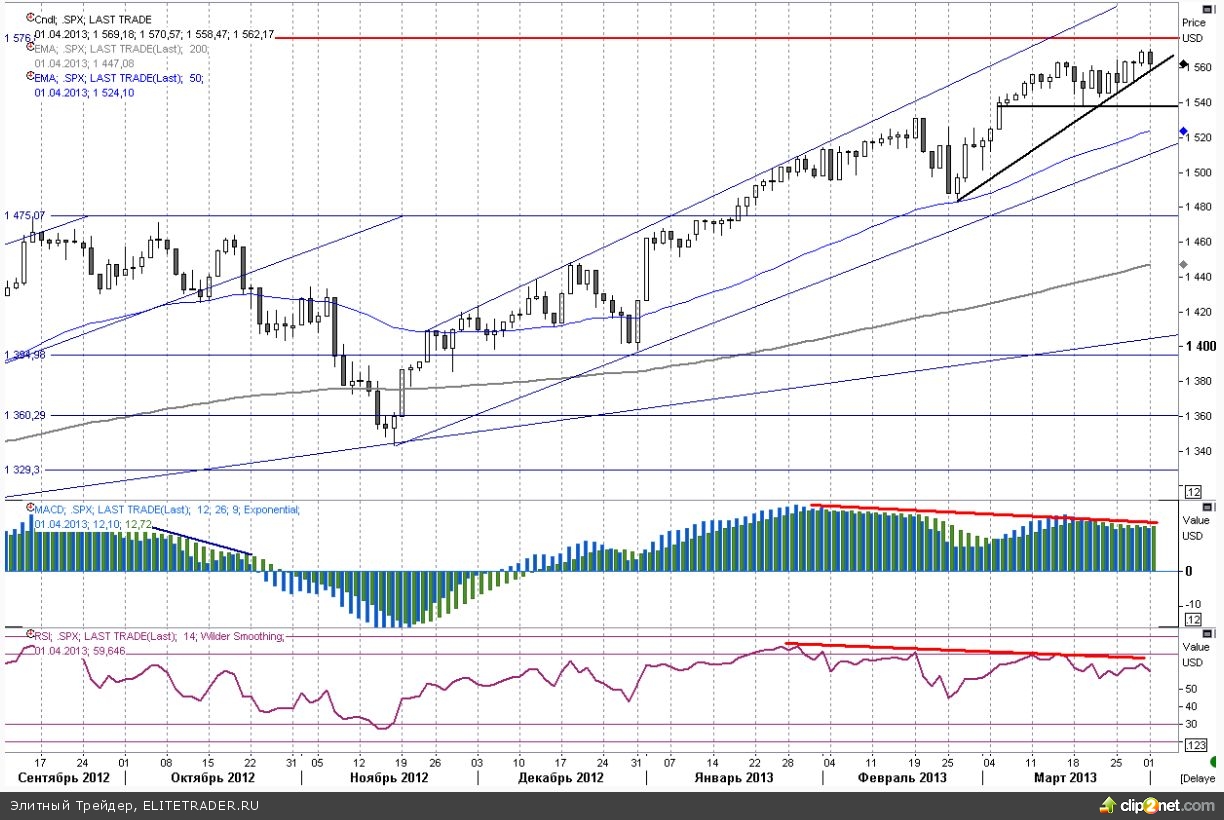This screenshot has height=820, width=1224.
Task: Click the MACD indicator legend icon
Action: 28,509
